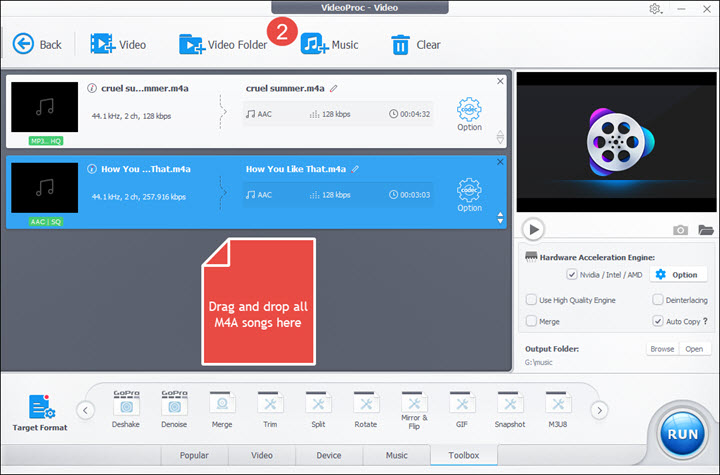Click 44.1 kHz, 2 ch, 128 kbps source info

131,116
